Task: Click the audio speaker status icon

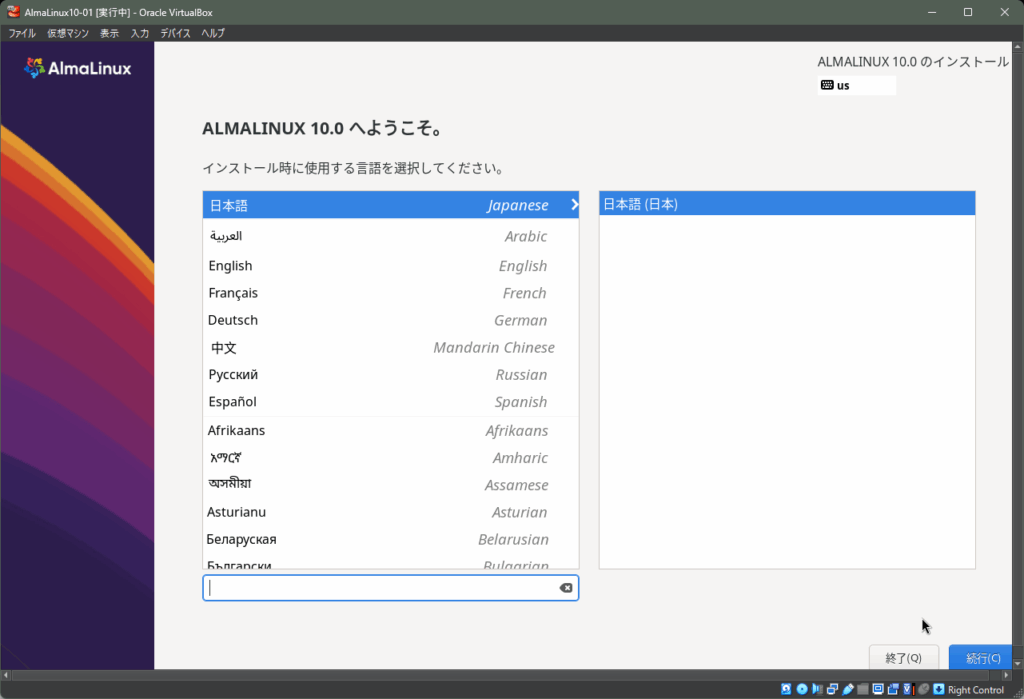Action: pos(817,689)
